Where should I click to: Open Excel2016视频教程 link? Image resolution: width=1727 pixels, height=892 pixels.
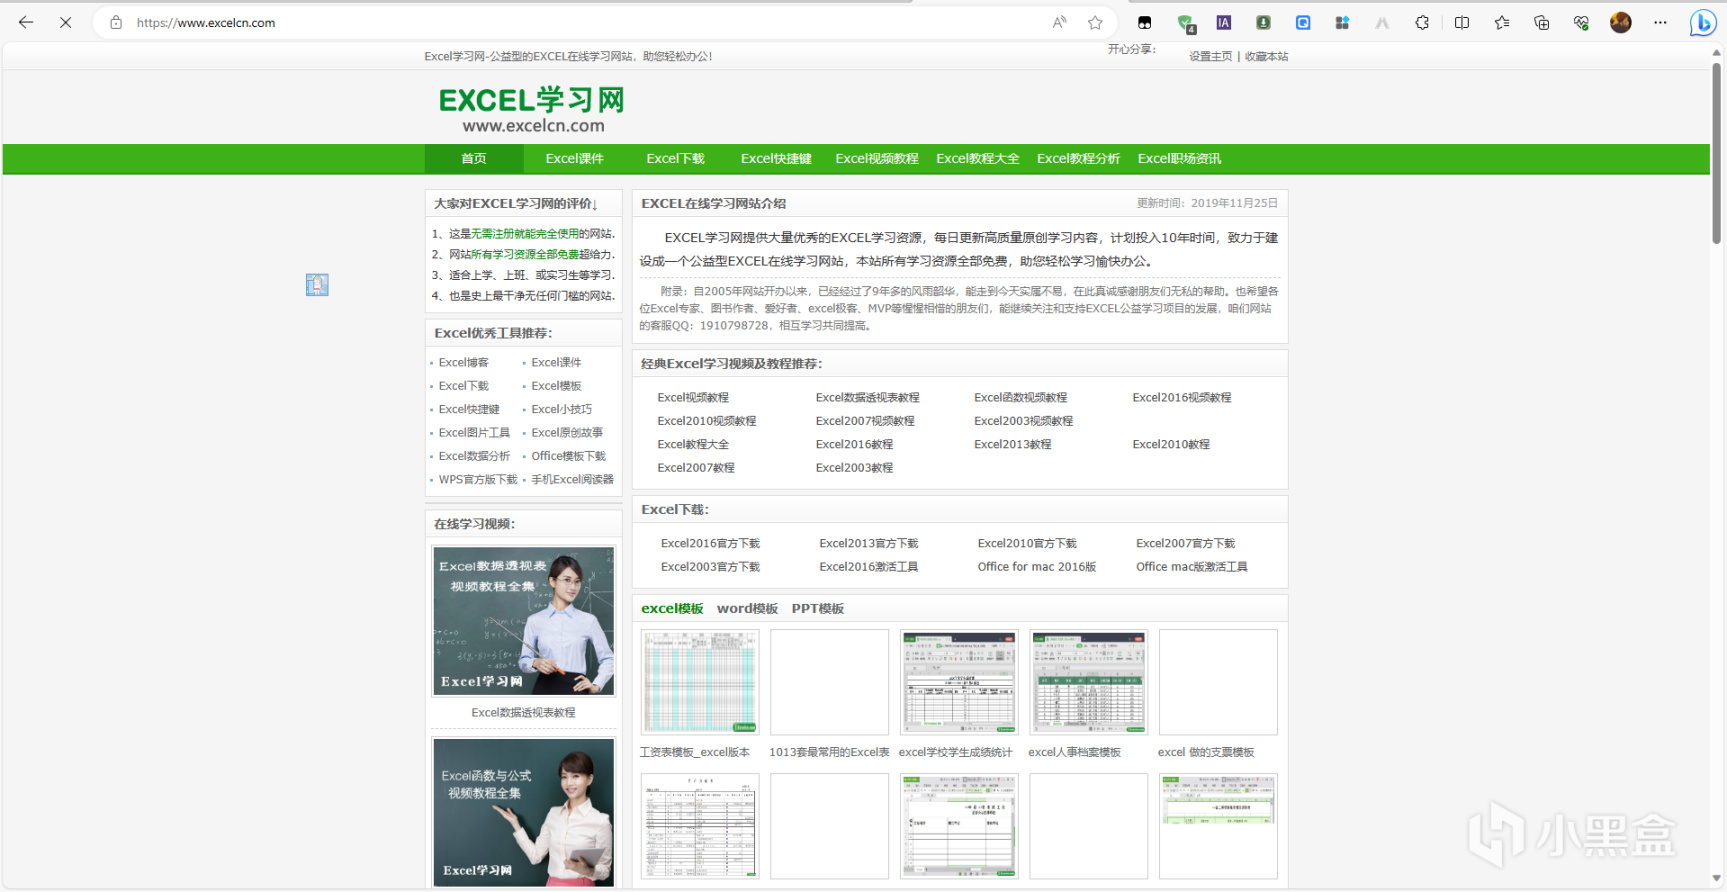(x=1181, y=397)
